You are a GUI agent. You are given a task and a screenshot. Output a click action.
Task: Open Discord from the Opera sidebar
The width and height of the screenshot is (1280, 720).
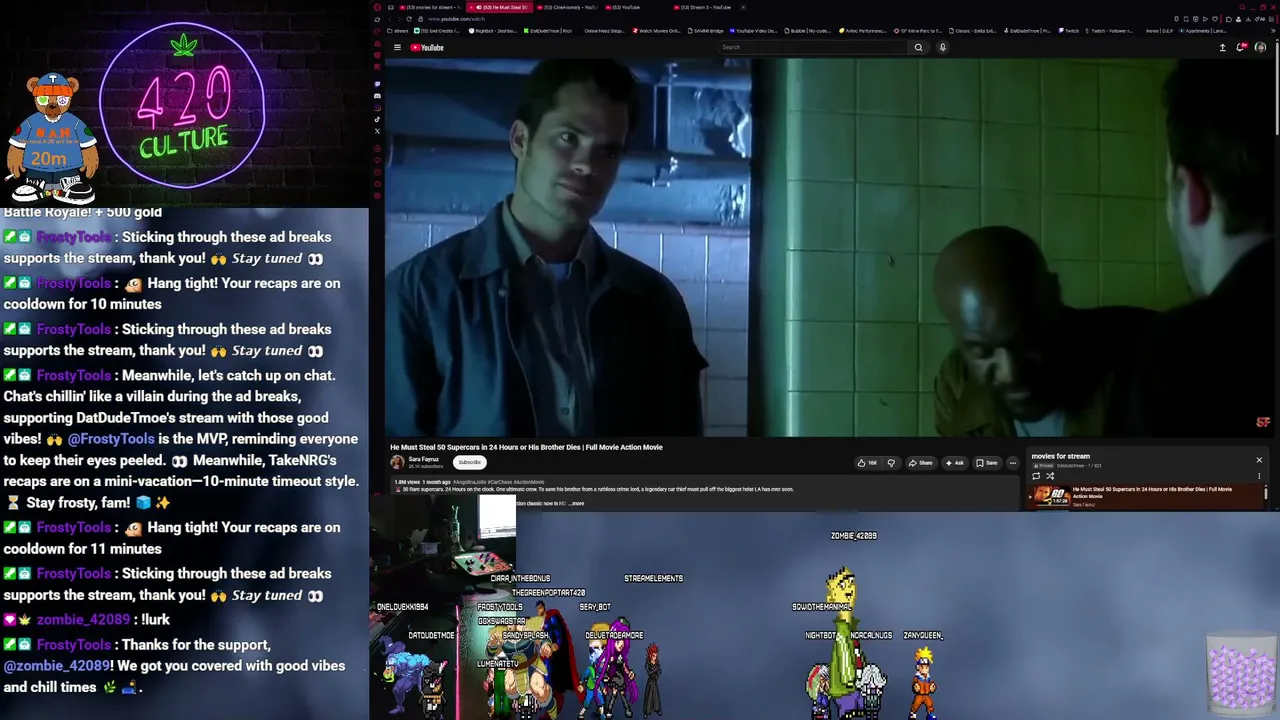[377, 96]
